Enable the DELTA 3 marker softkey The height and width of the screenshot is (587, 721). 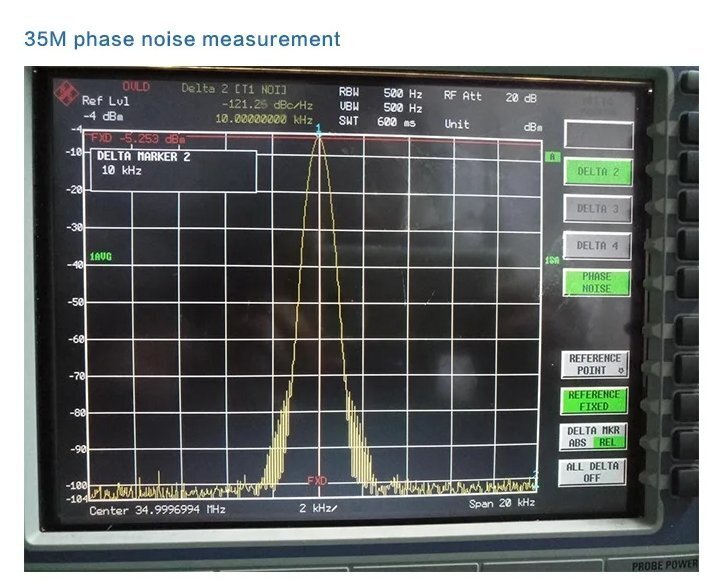[598, 209]
